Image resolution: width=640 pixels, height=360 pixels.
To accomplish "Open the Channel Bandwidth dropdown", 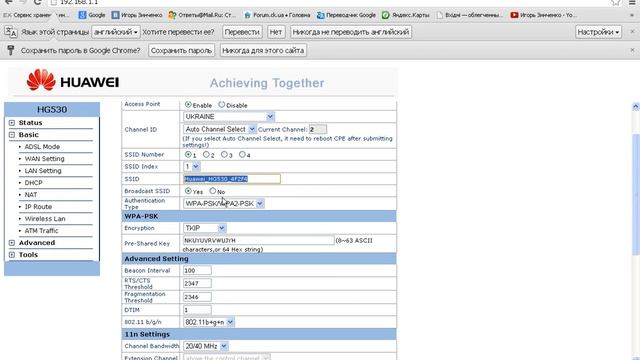I will point(206,346).
